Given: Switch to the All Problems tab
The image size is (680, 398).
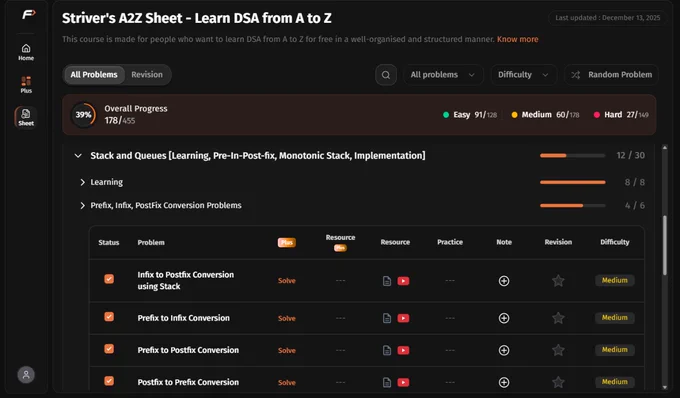Looking at the screenshot, I should click(94, 75).
